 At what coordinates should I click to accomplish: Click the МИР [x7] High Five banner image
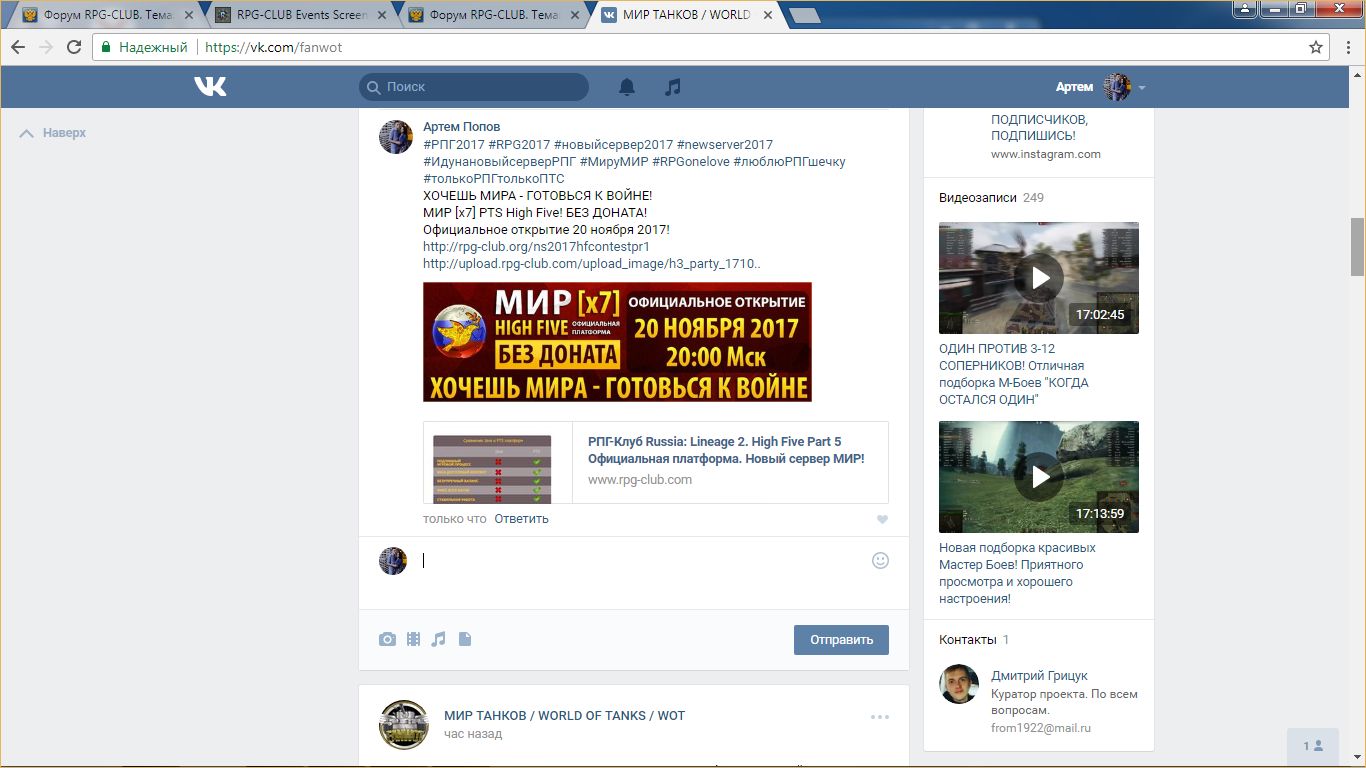[x=617, y=342]
